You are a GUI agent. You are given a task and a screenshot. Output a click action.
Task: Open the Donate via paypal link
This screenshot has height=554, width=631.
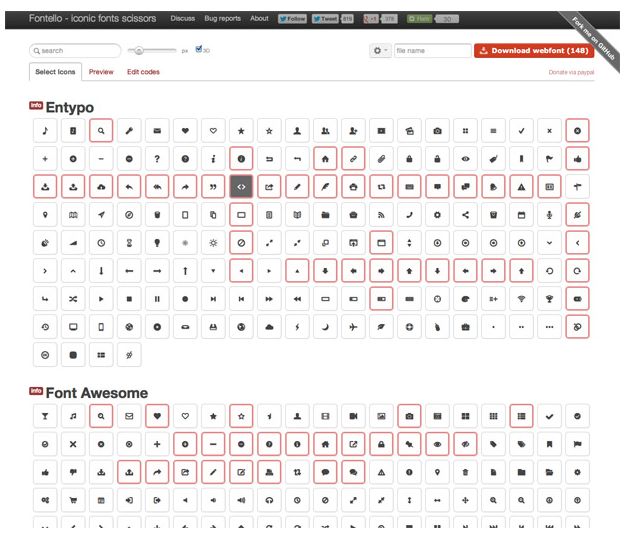[571, 72]
